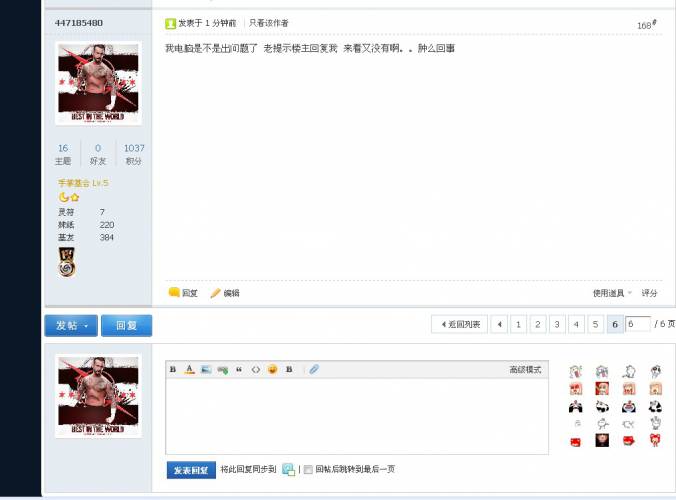Insert the dark portrait emoticon
676x500 pixels.
click(602, 440)
